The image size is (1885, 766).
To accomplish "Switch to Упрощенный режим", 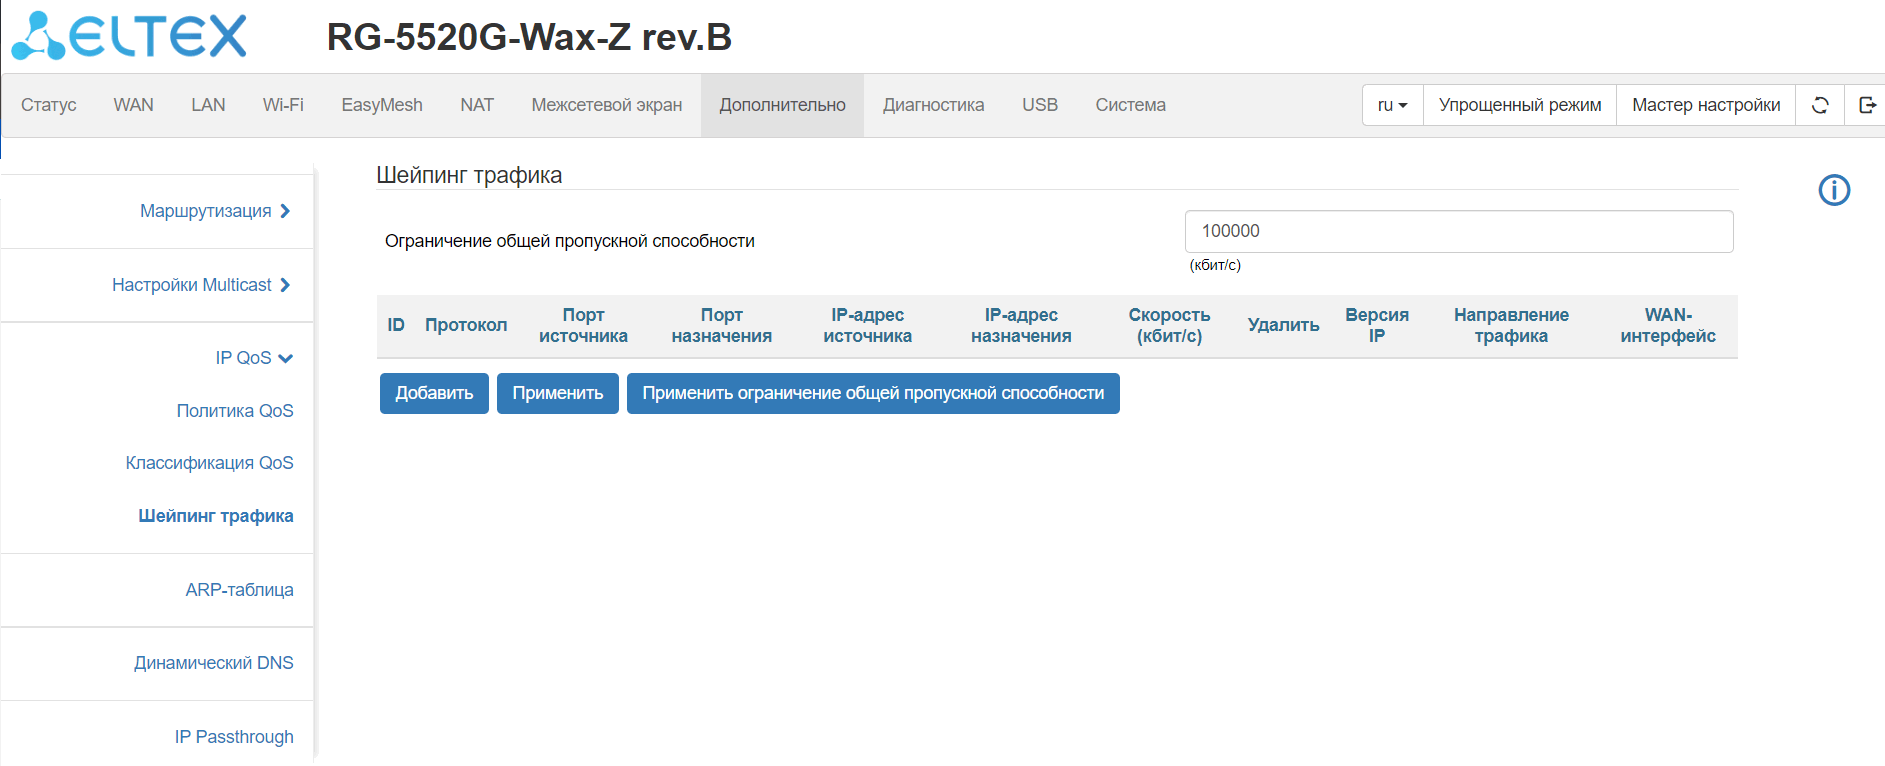I will pyautogui.click(x=1519, y=105).
